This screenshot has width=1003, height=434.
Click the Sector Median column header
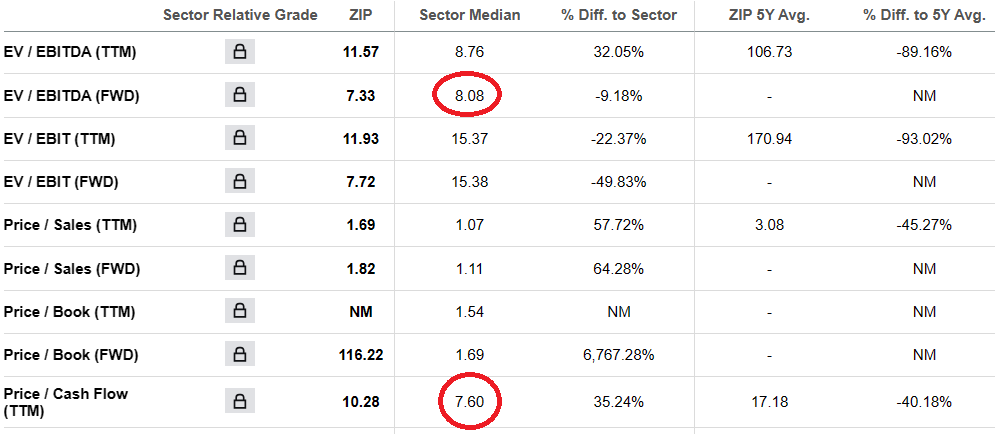point(470,15)
